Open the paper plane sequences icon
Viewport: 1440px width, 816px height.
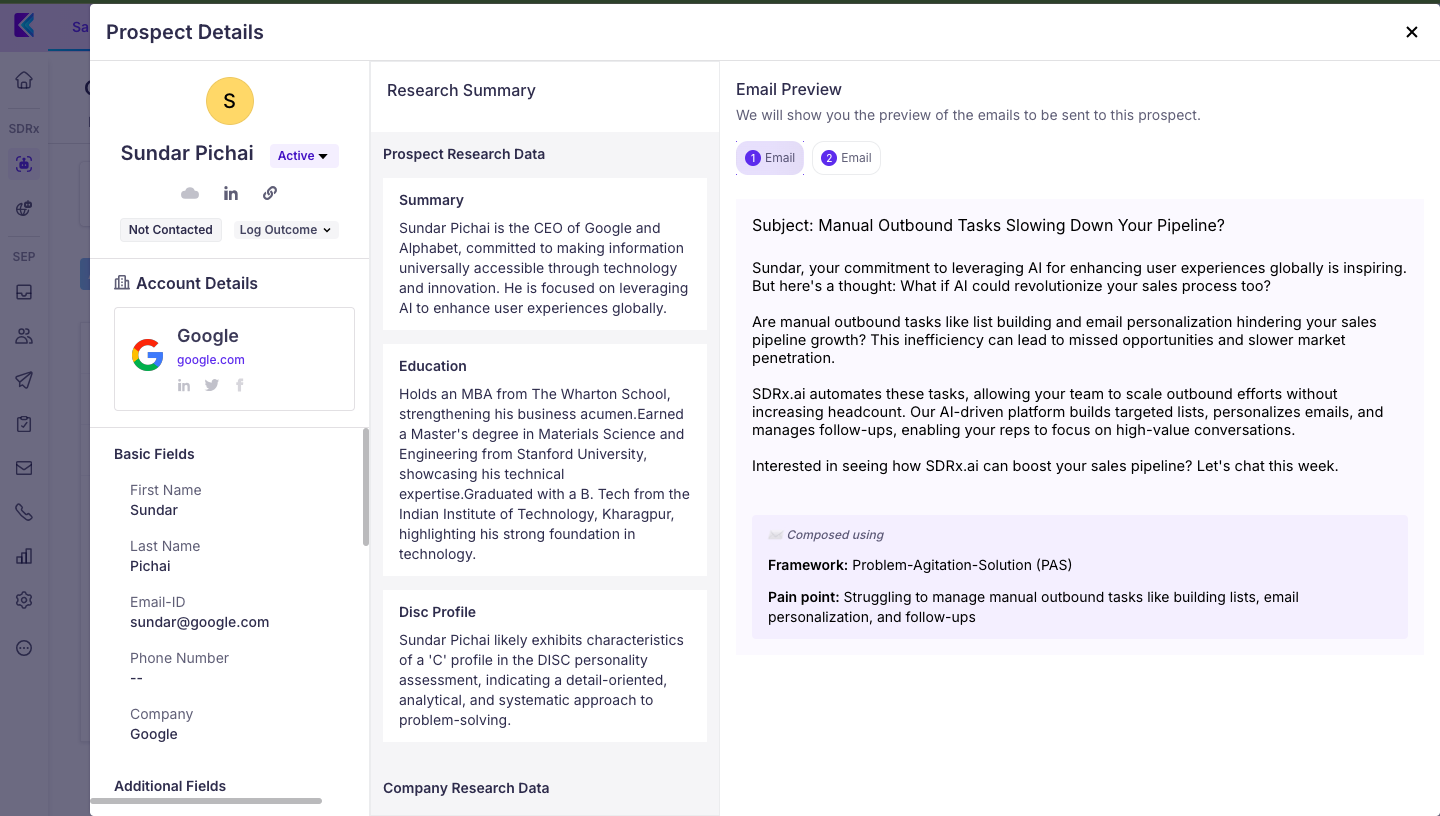pos(24,380)
